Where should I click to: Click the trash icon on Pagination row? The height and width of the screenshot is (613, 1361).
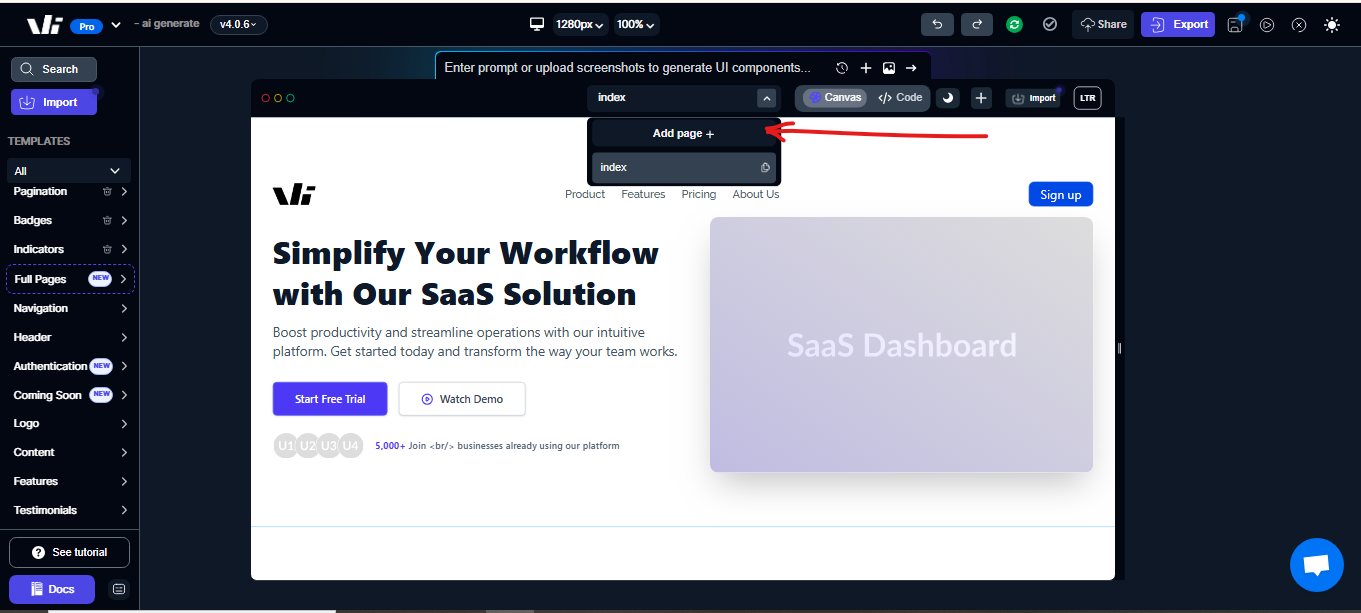coord(107,191)
